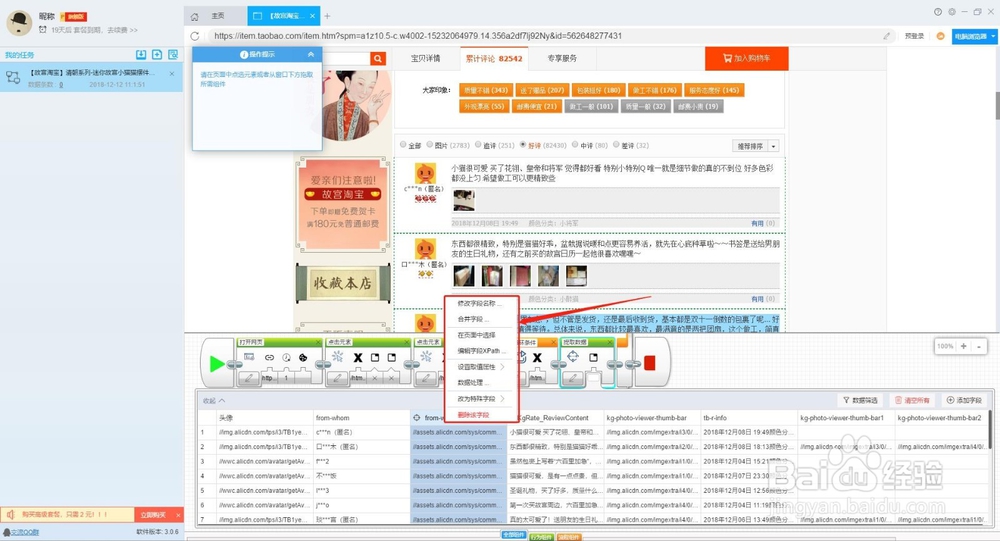Click the clock timer icon in 打开网页 block
Image resolution: width=1000 pixels, height=541 pixels.
(x=286, y=358)
